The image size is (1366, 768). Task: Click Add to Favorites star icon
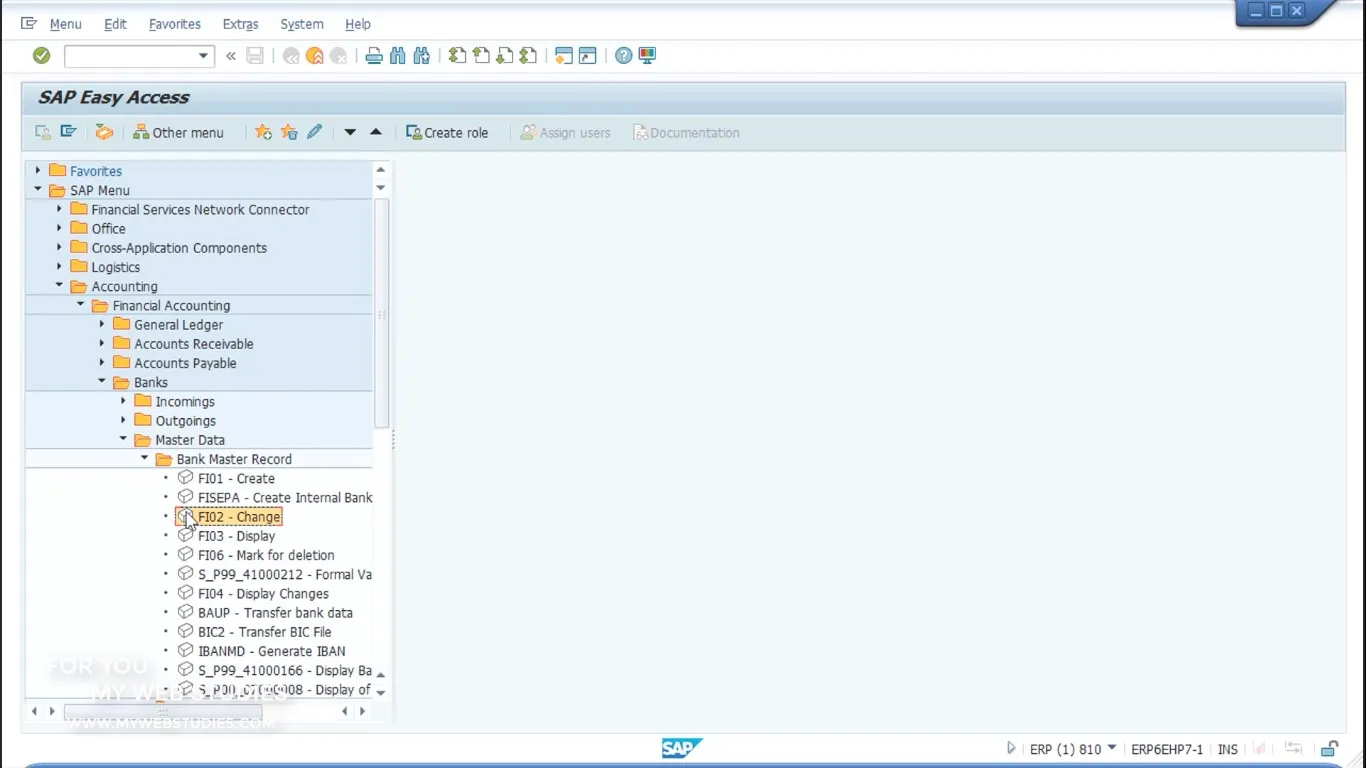pos(263,132)
